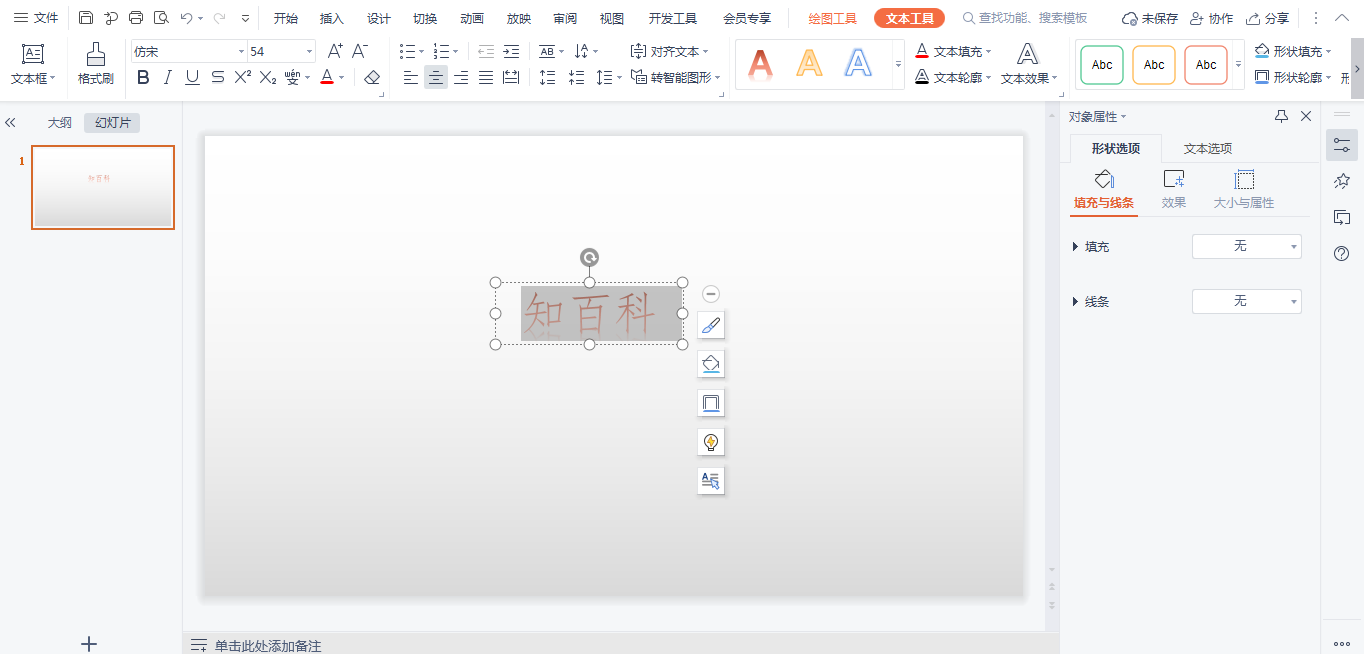Switch to the 文本选项 tab

point(1207,148)
